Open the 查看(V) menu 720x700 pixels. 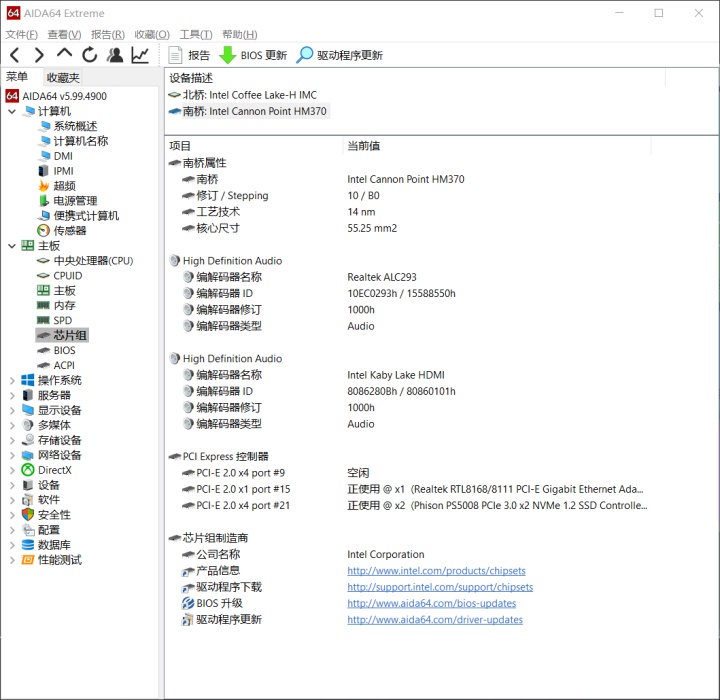coord(64,34)
